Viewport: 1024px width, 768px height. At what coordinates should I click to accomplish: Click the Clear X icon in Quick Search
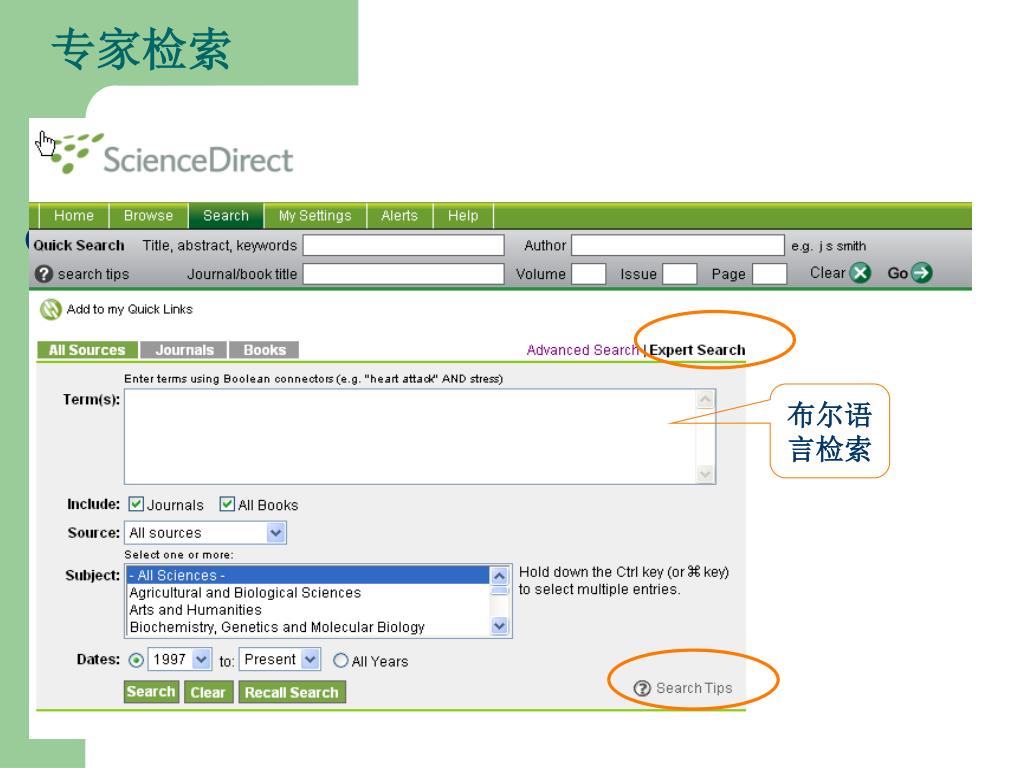[861, 272]
